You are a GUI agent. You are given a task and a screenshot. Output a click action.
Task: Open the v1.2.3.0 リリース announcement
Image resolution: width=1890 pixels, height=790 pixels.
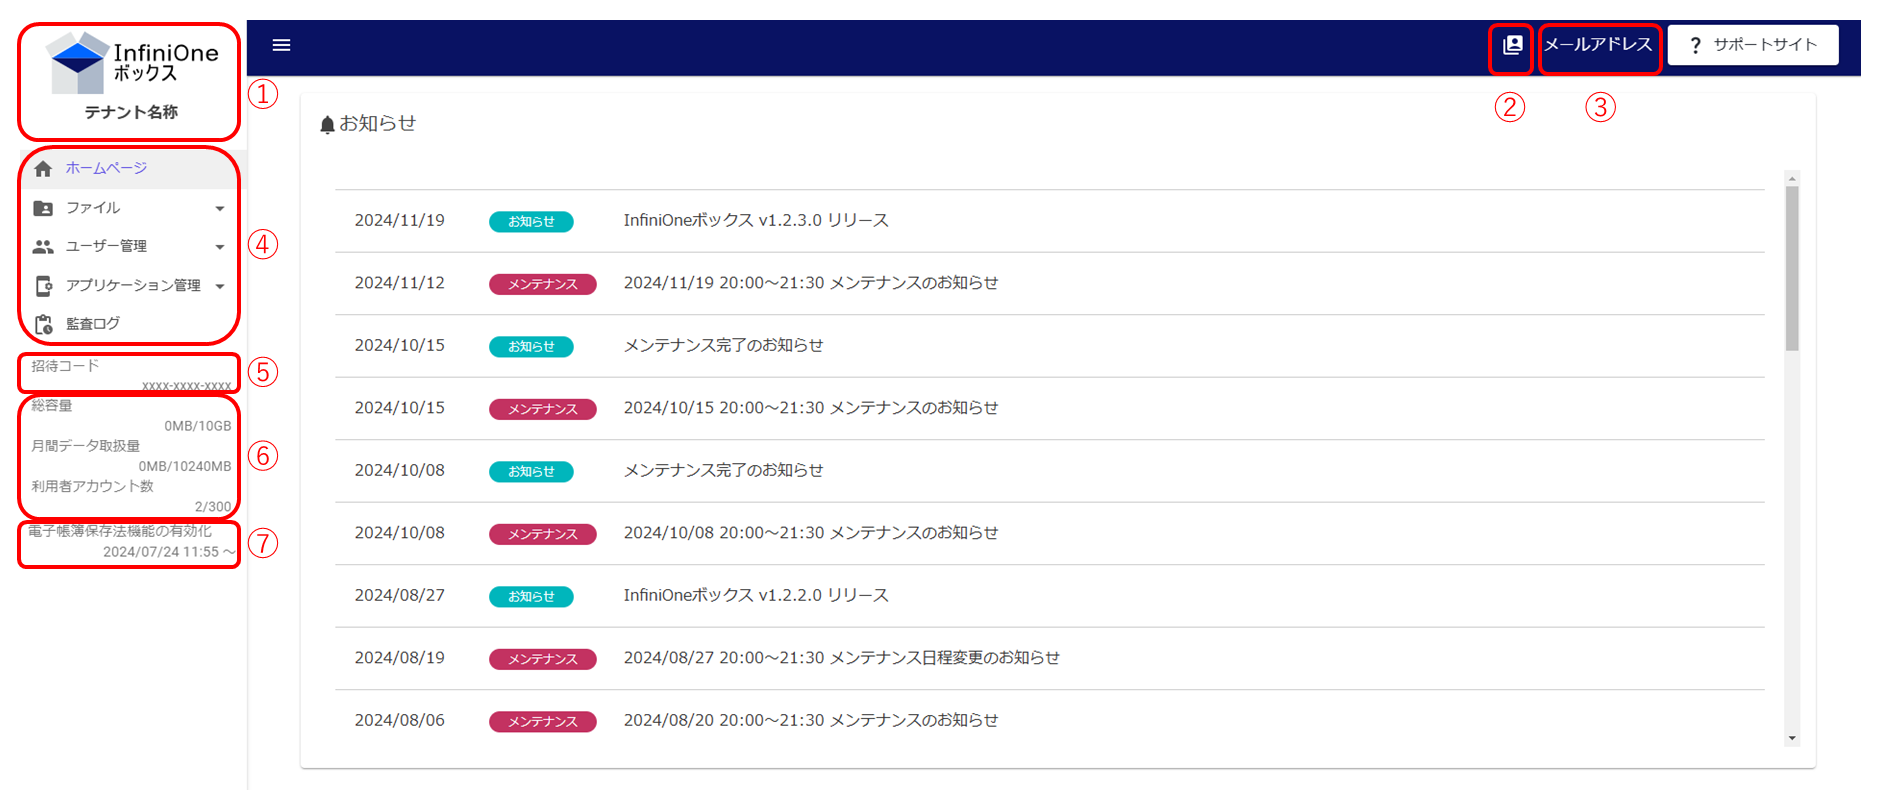(755, 220)
